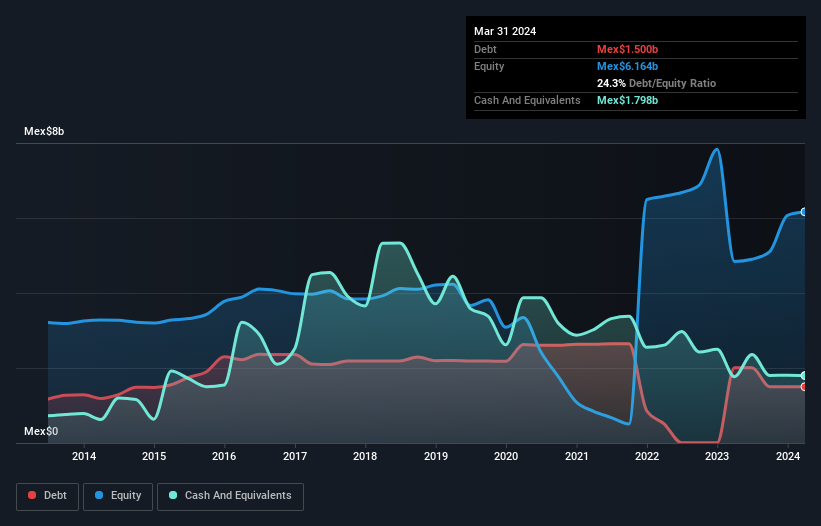Click the 2016 x-axis label
Viewport: 821px width, 526px height.
pos(224,456)
